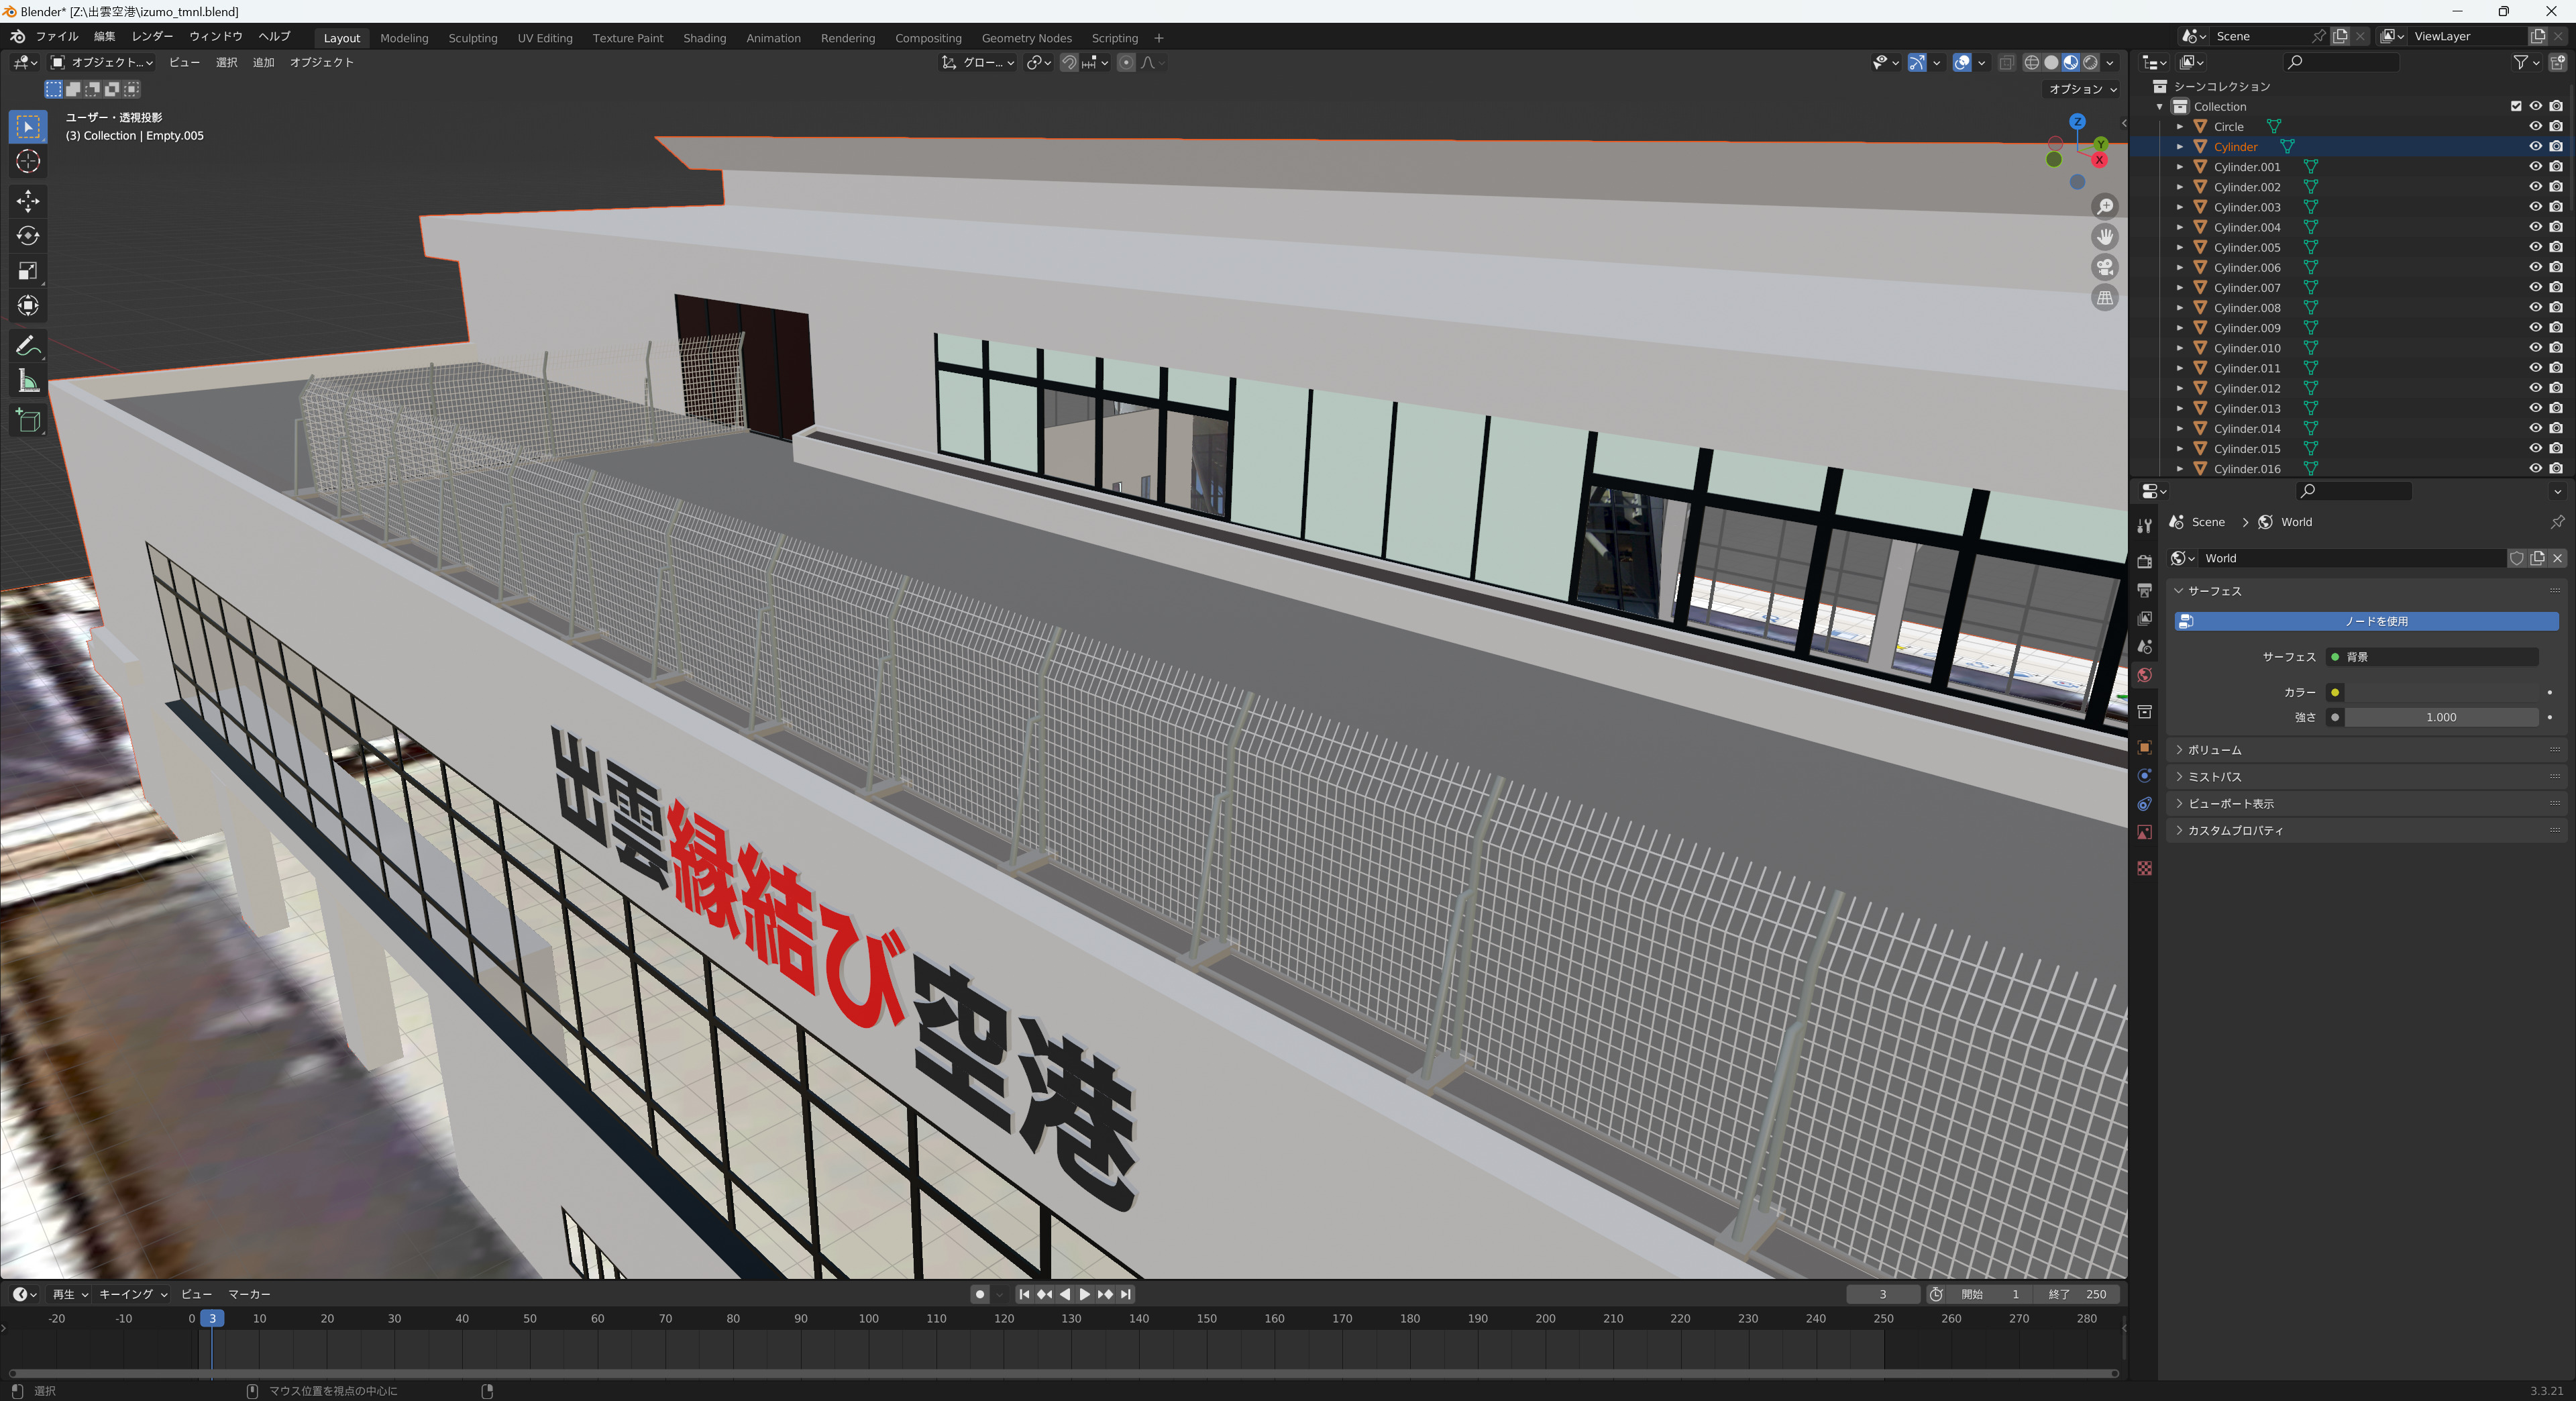2576x1401 pixels.
Task: Jump to the timeline end frame
Action: pyautogui.click(x=1126, y=1294)
